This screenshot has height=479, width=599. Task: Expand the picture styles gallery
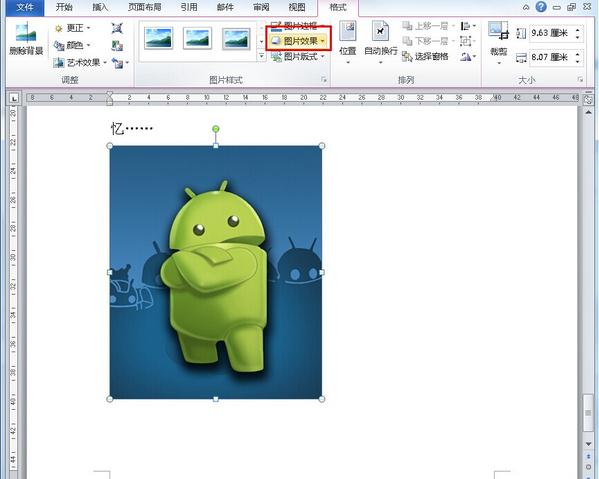click(261, 56)
